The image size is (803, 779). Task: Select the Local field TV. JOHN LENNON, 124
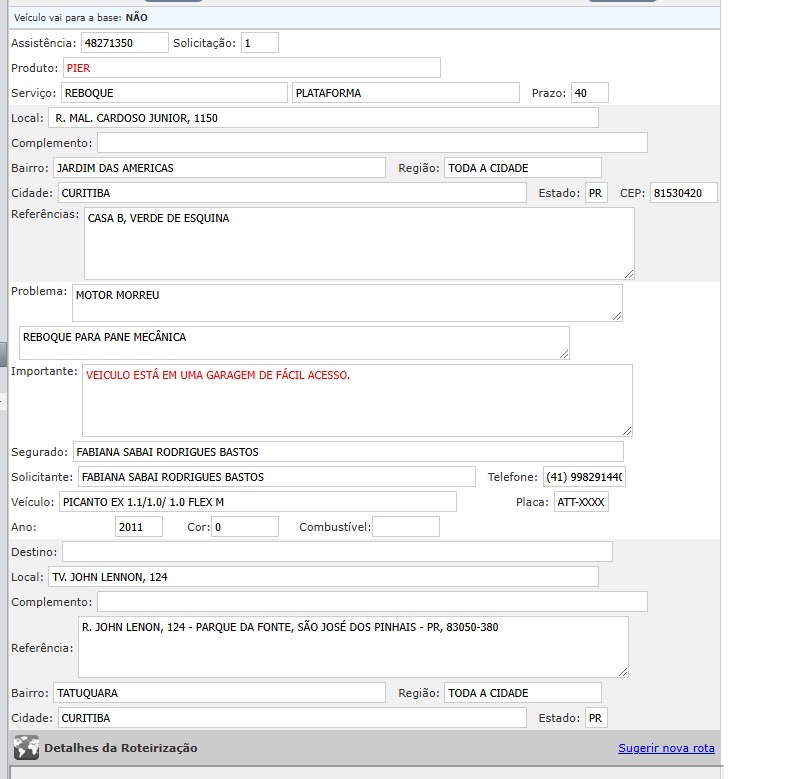[x=323, y=577]
